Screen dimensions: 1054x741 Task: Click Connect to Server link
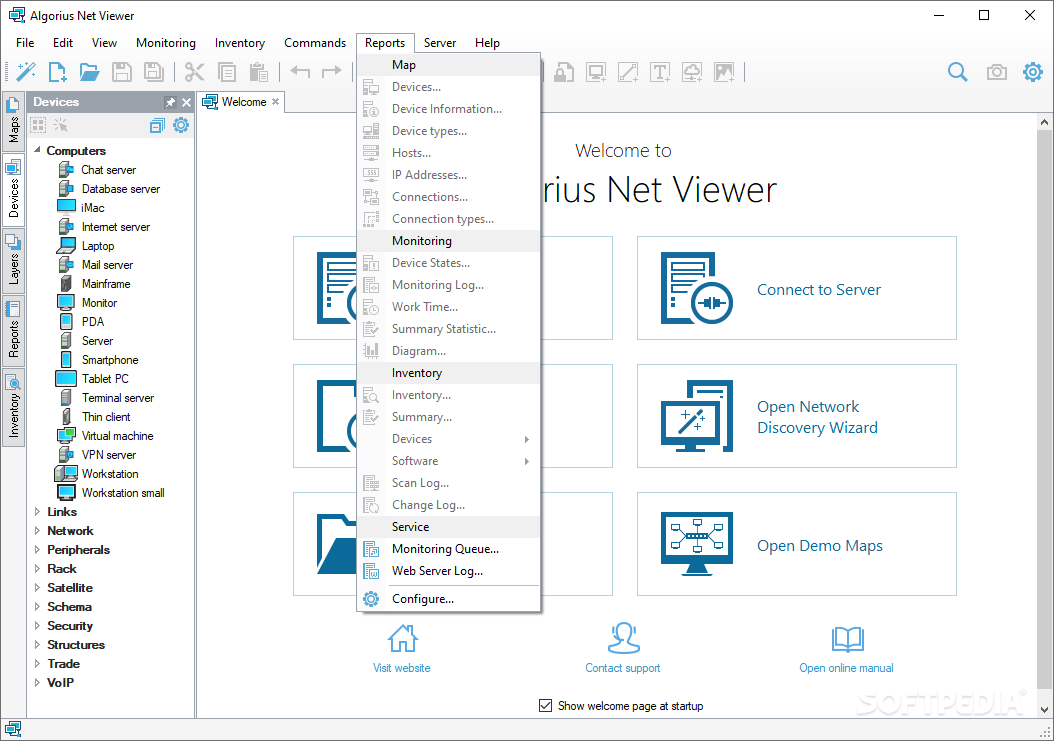point(819,289)
